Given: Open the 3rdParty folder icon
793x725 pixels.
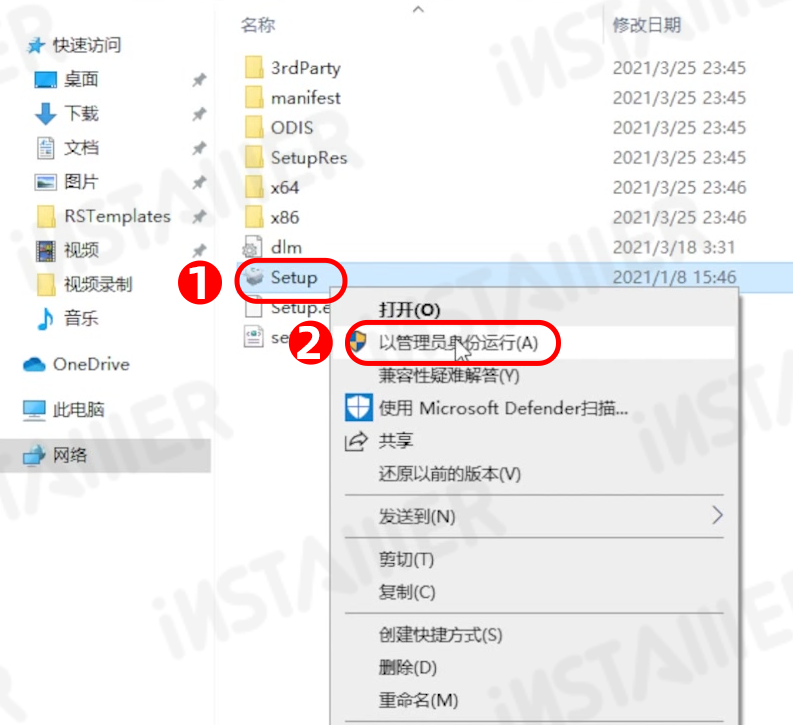Looking at the screenshot, I should (x=254, y=68).
